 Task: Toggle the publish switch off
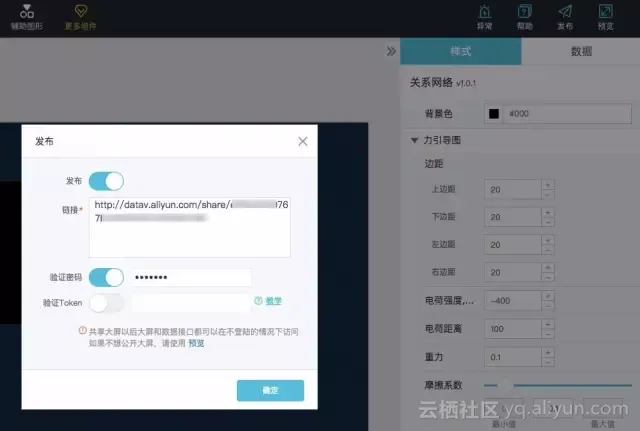106,181
